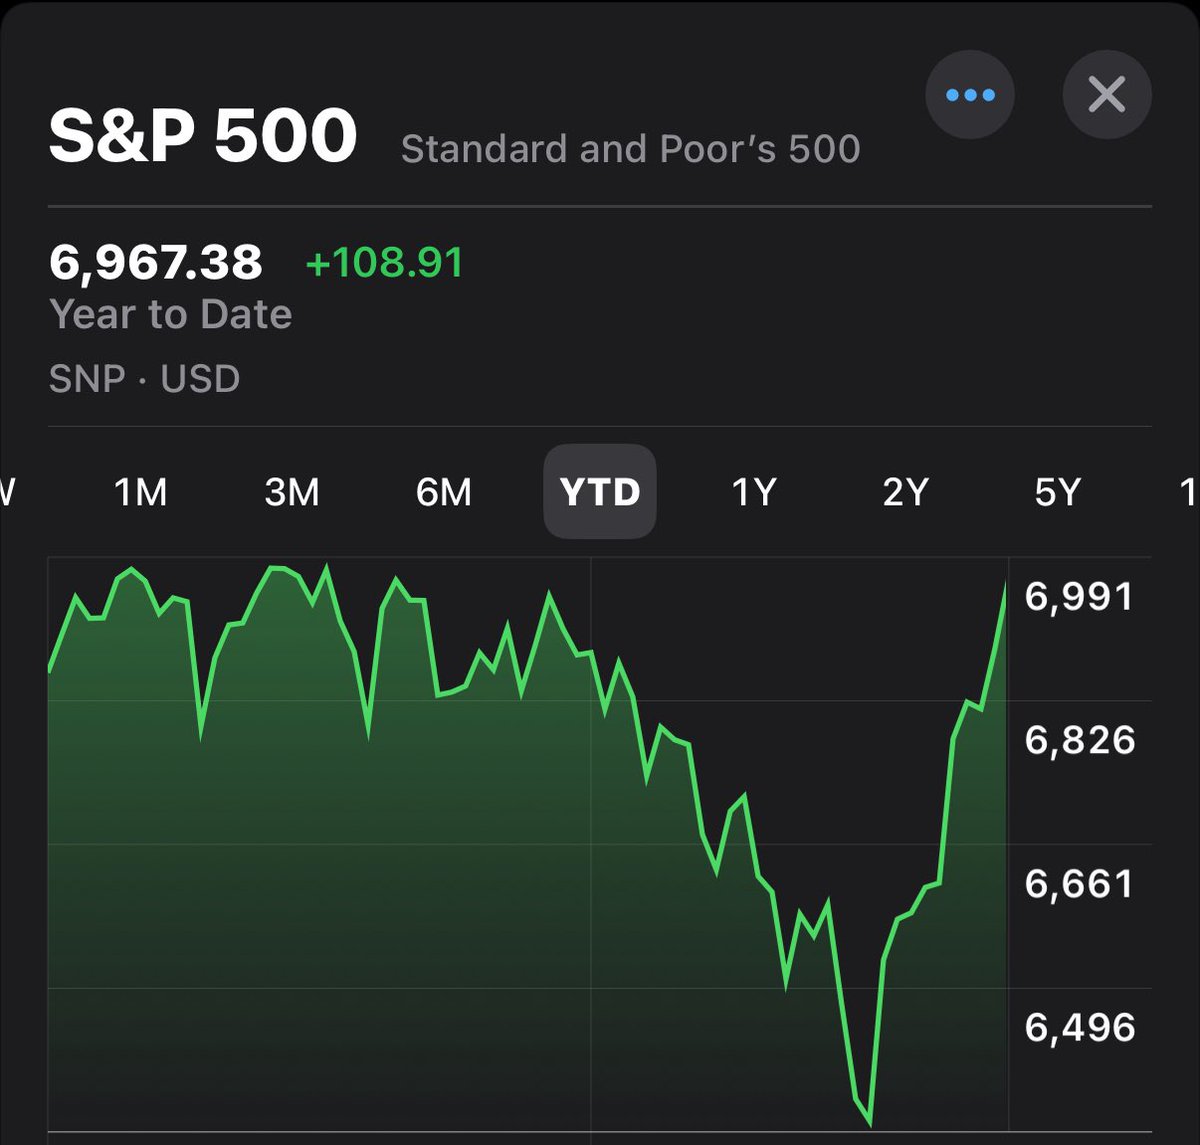Tap the 6,967.38 current price
1200x1145 pixels.
coord(156,262)
